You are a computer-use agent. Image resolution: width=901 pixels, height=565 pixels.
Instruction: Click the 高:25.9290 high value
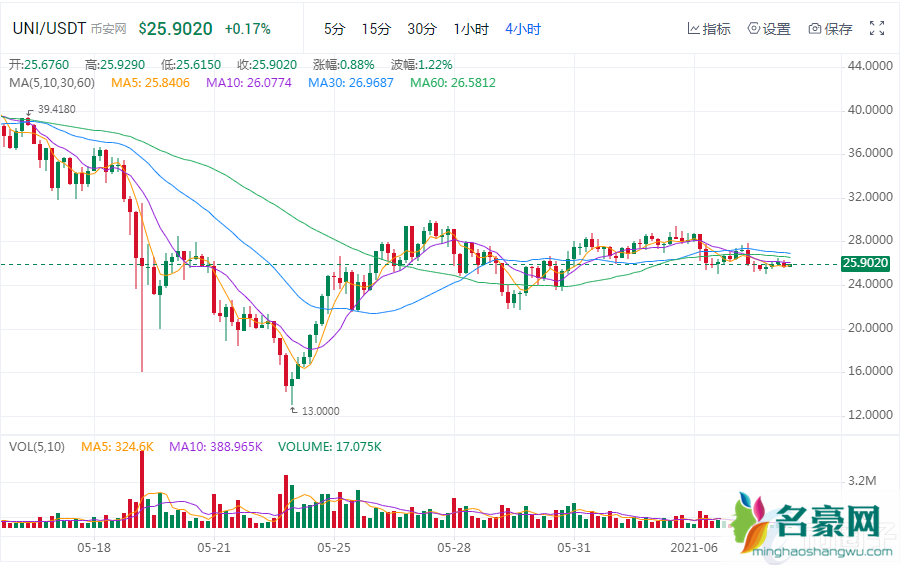pos(115,64)
